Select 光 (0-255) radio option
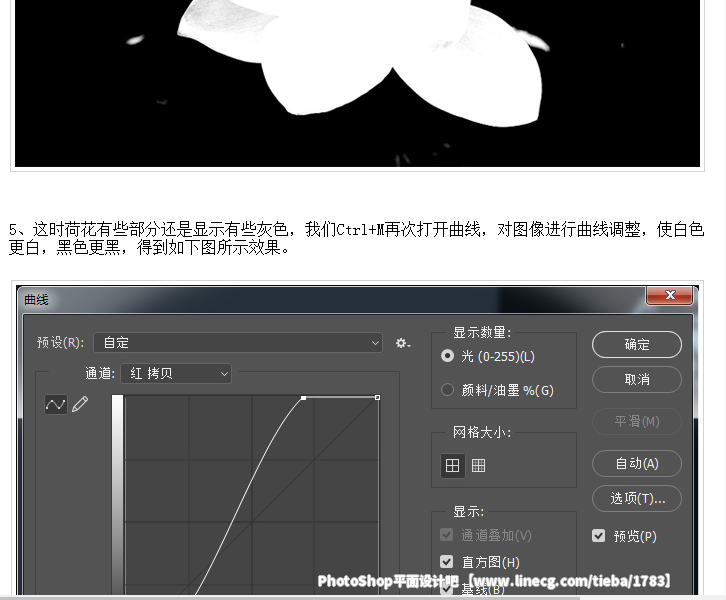 [x=447, y=356]
